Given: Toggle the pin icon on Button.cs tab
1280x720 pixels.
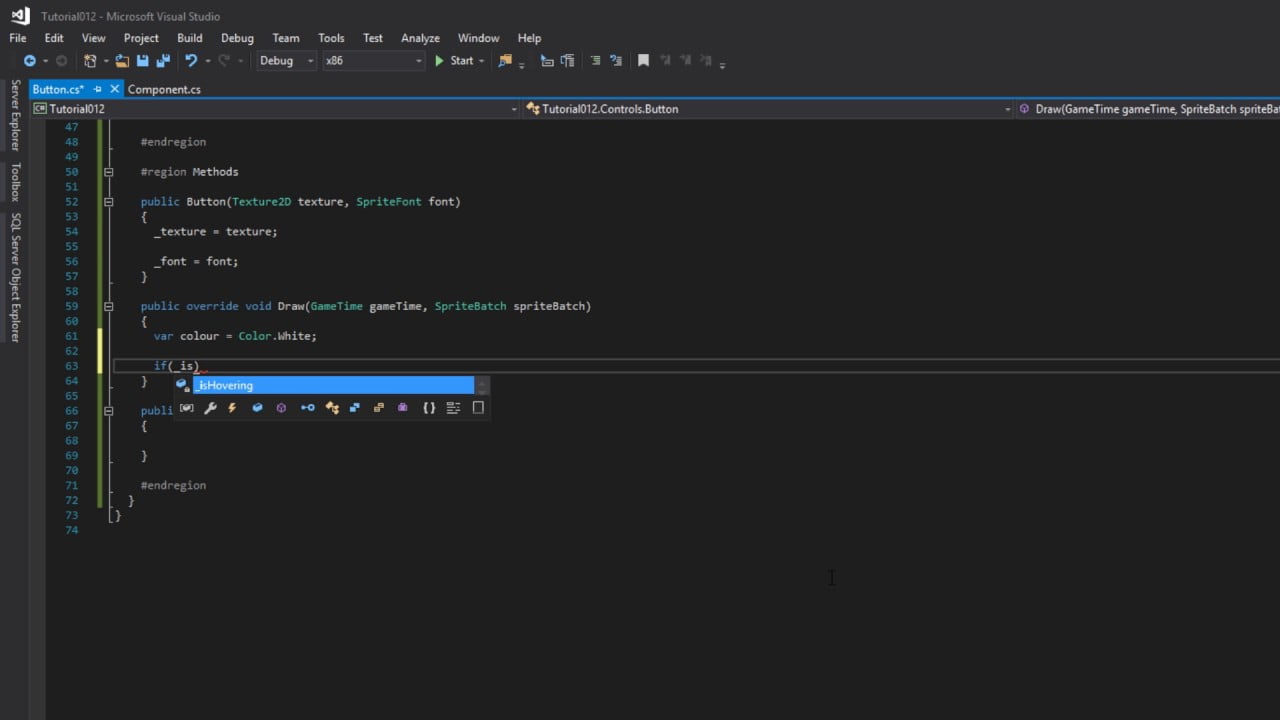Looking at the screenshot, I should click(x=97, y=89).
